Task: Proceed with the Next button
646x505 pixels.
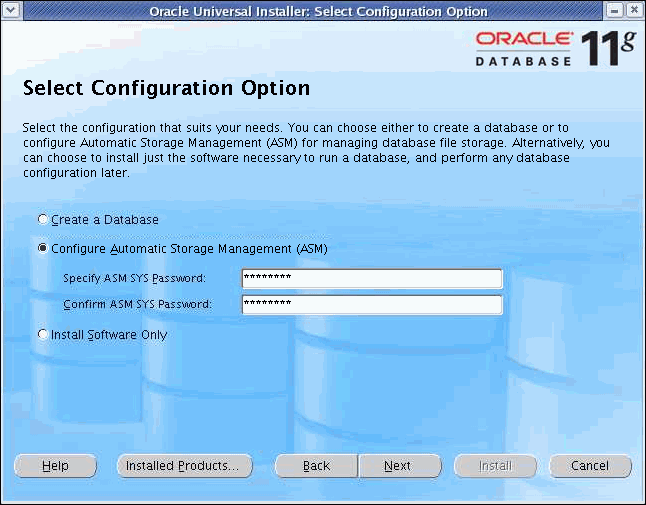Action: click(398, 466)
